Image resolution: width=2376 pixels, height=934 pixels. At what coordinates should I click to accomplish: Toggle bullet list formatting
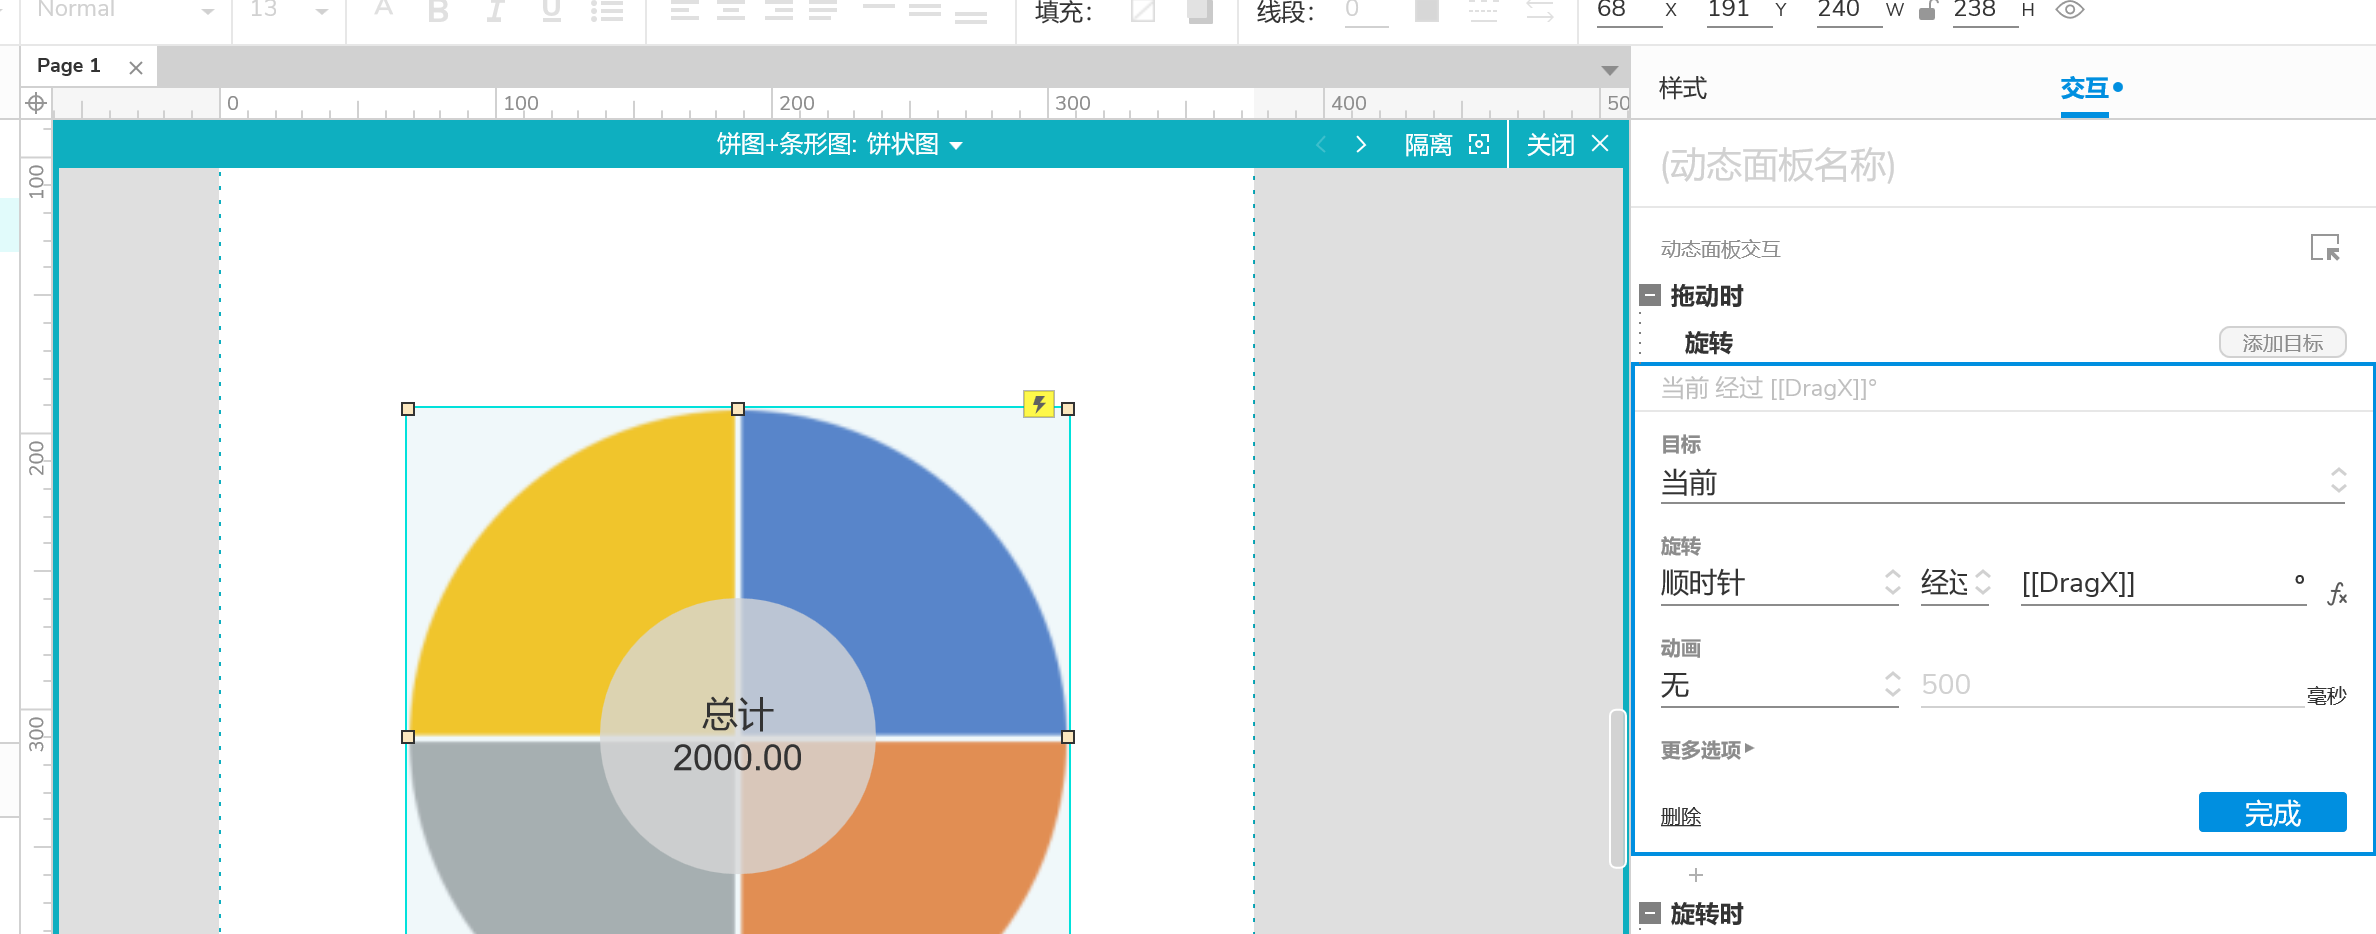(x=606, y=11)
